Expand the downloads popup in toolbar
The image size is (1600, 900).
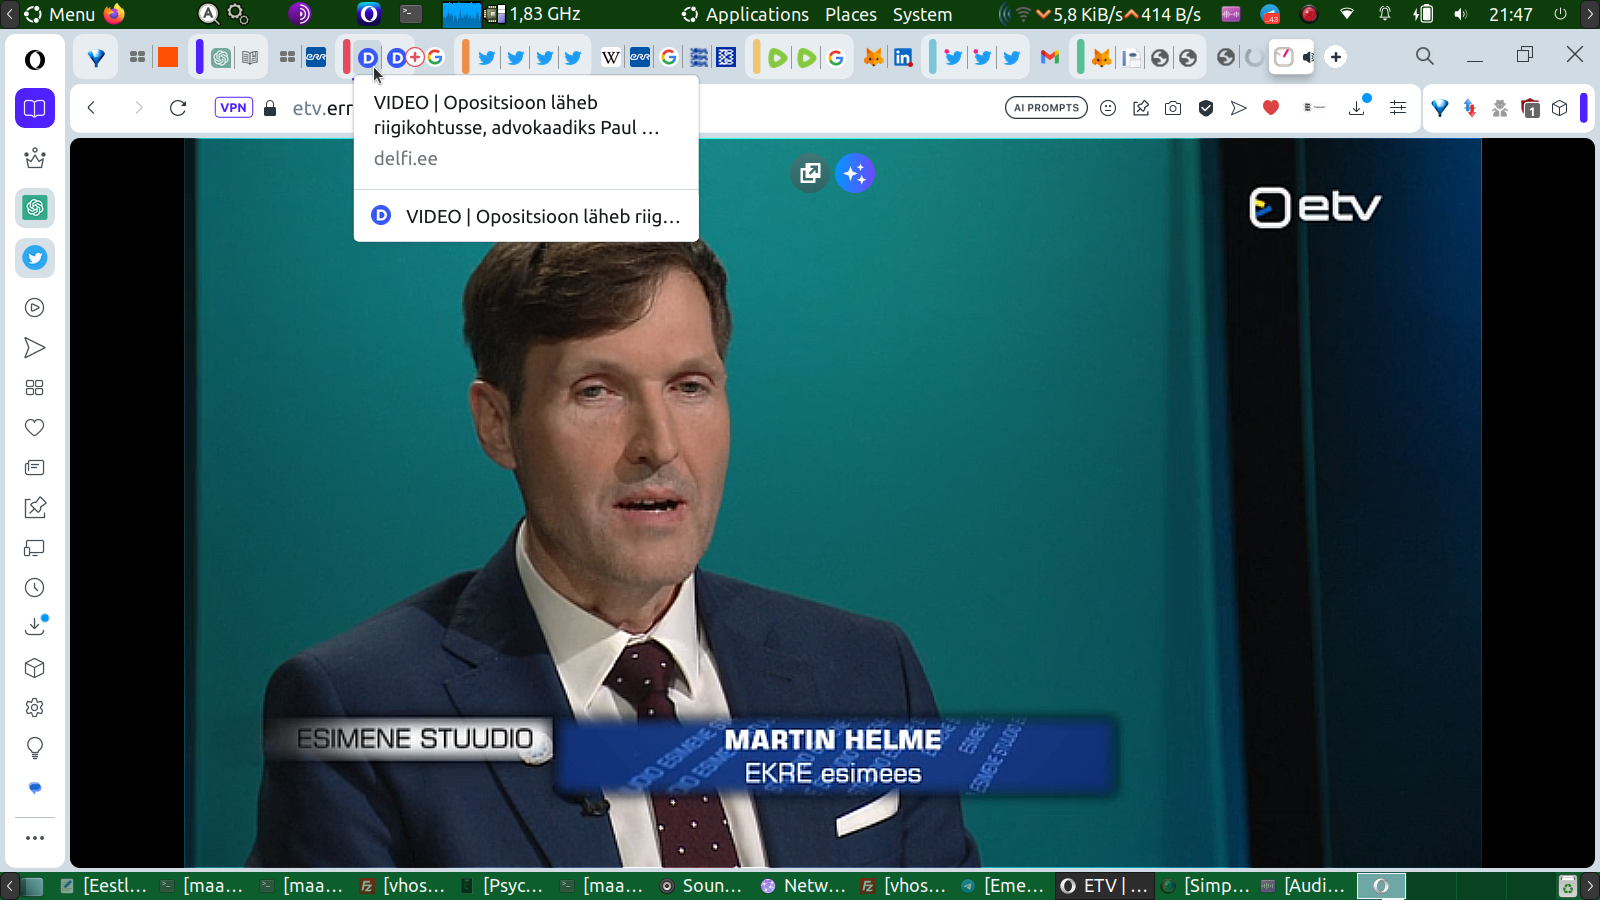click(1357, 108)
